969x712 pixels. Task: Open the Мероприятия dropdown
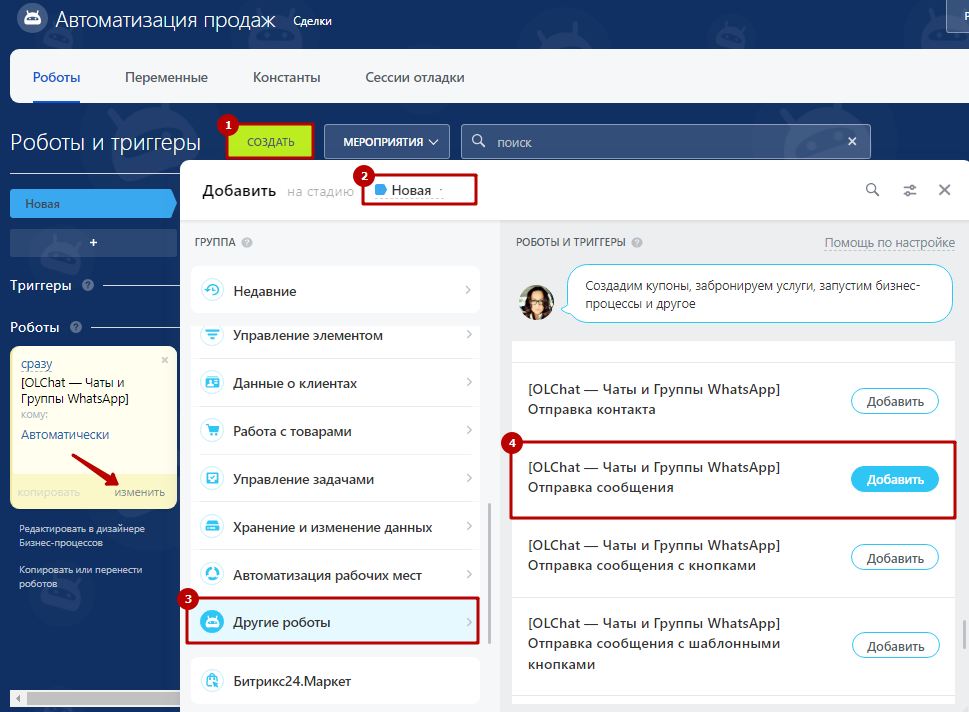(x=386, y=142)
